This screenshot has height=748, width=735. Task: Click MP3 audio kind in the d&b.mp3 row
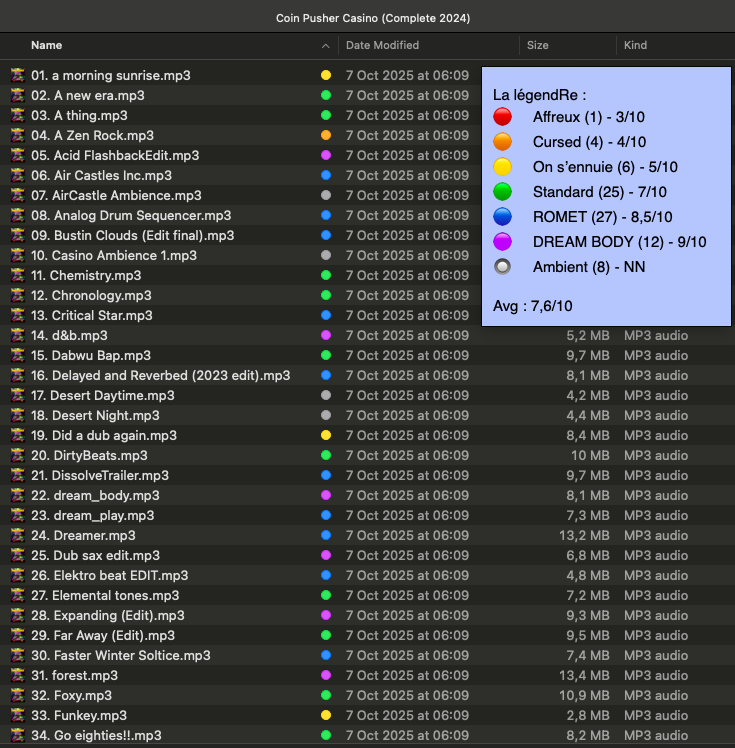656,335
